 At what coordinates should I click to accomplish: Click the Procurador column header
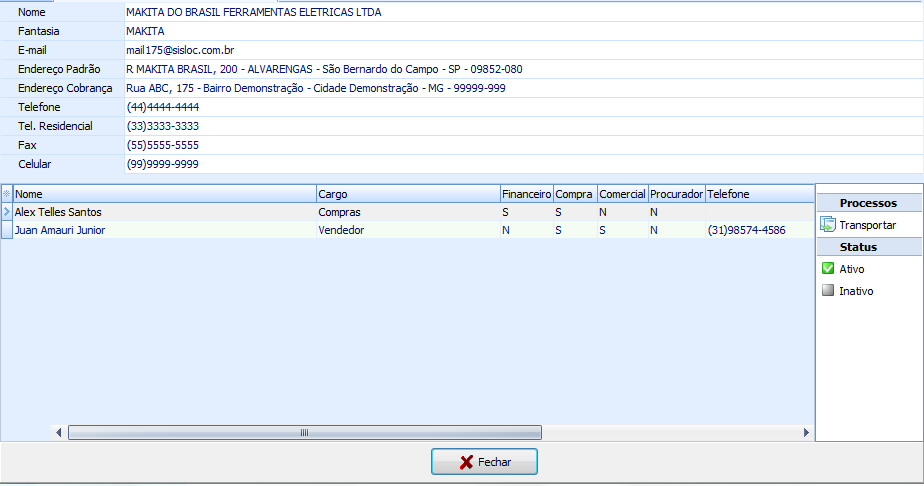click(676, 194)
